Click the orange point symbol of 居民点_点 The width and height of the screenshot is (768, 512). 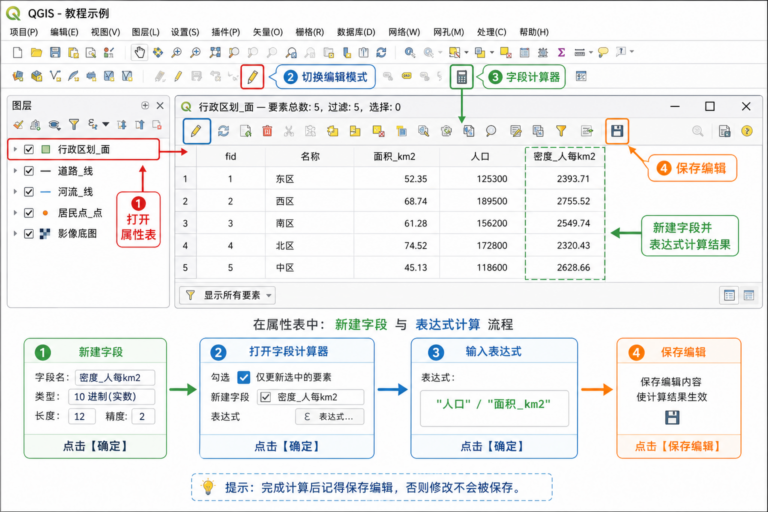[x=46, y=213]
